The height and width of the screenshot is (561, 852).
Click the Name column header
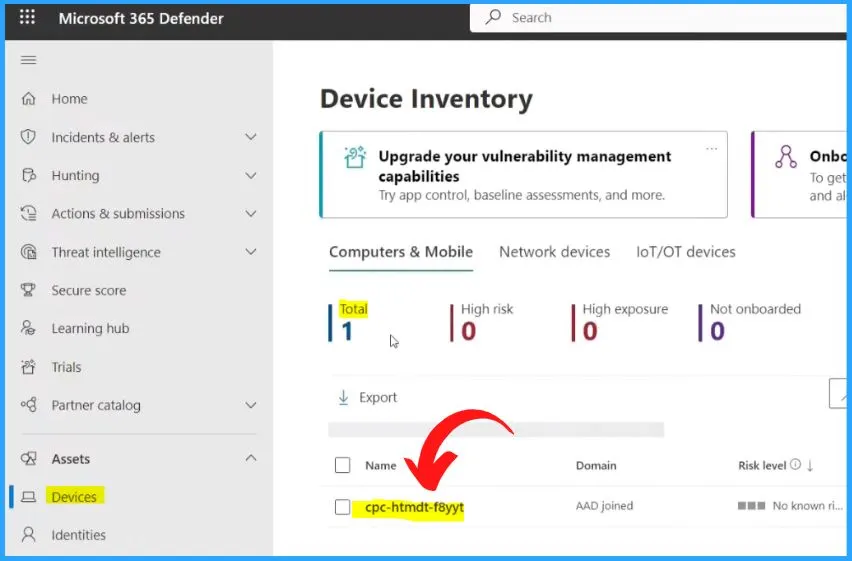(380, 465)
